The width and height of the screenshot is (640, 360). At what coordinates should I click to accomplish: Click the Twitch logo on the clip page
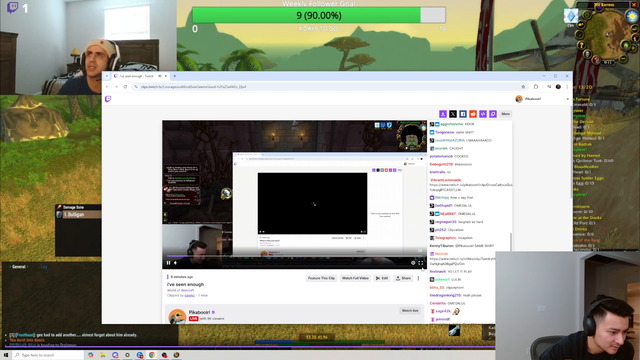(108, 99)
